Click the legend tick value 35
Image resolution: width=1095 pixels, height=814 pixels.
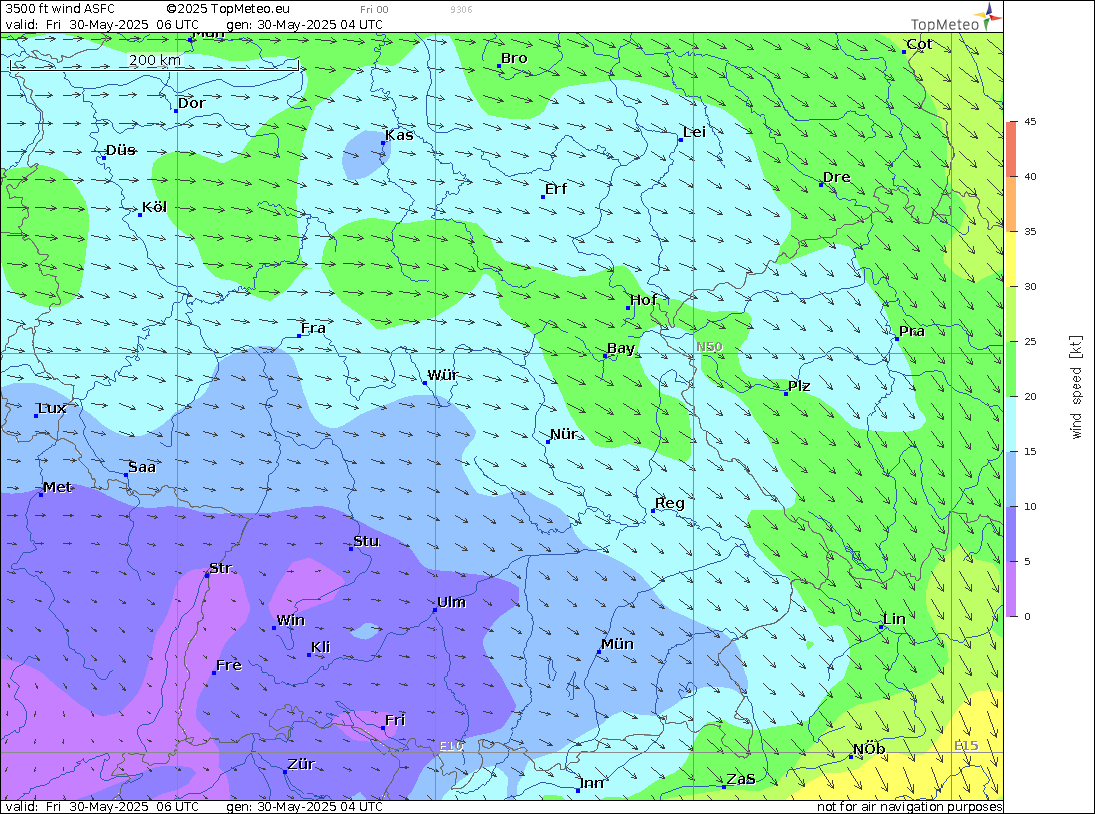[1030, 232]
